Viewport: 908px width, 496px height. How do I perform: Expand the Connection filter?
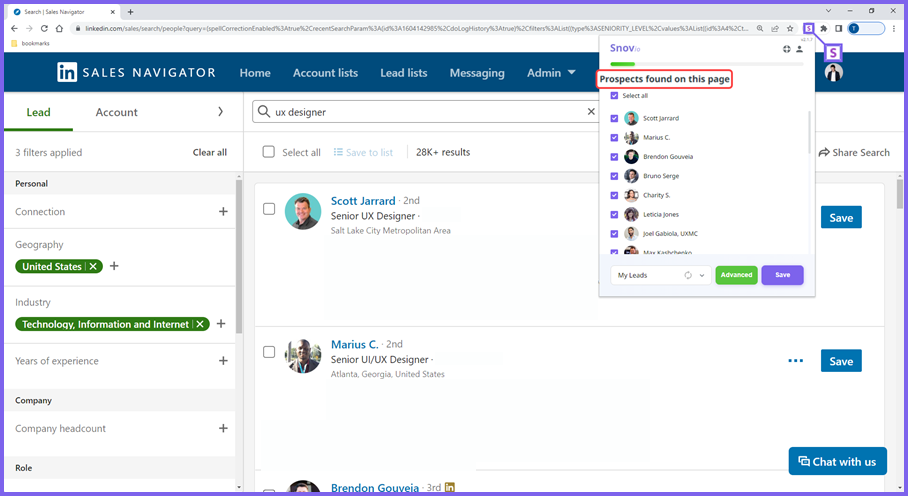223,211
